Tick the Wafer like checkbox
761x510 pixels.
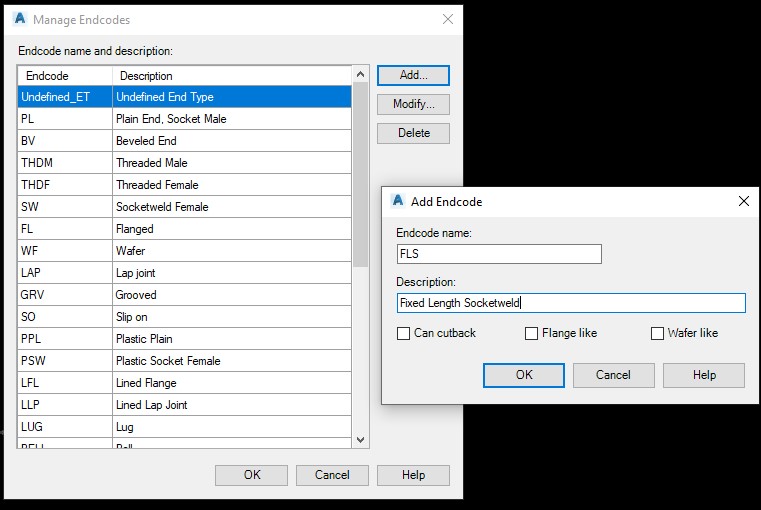[x=657, y=333]
